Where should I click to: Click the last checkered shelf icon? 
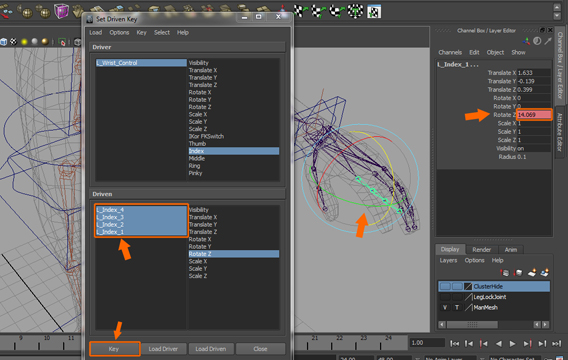tap(374, 12)
